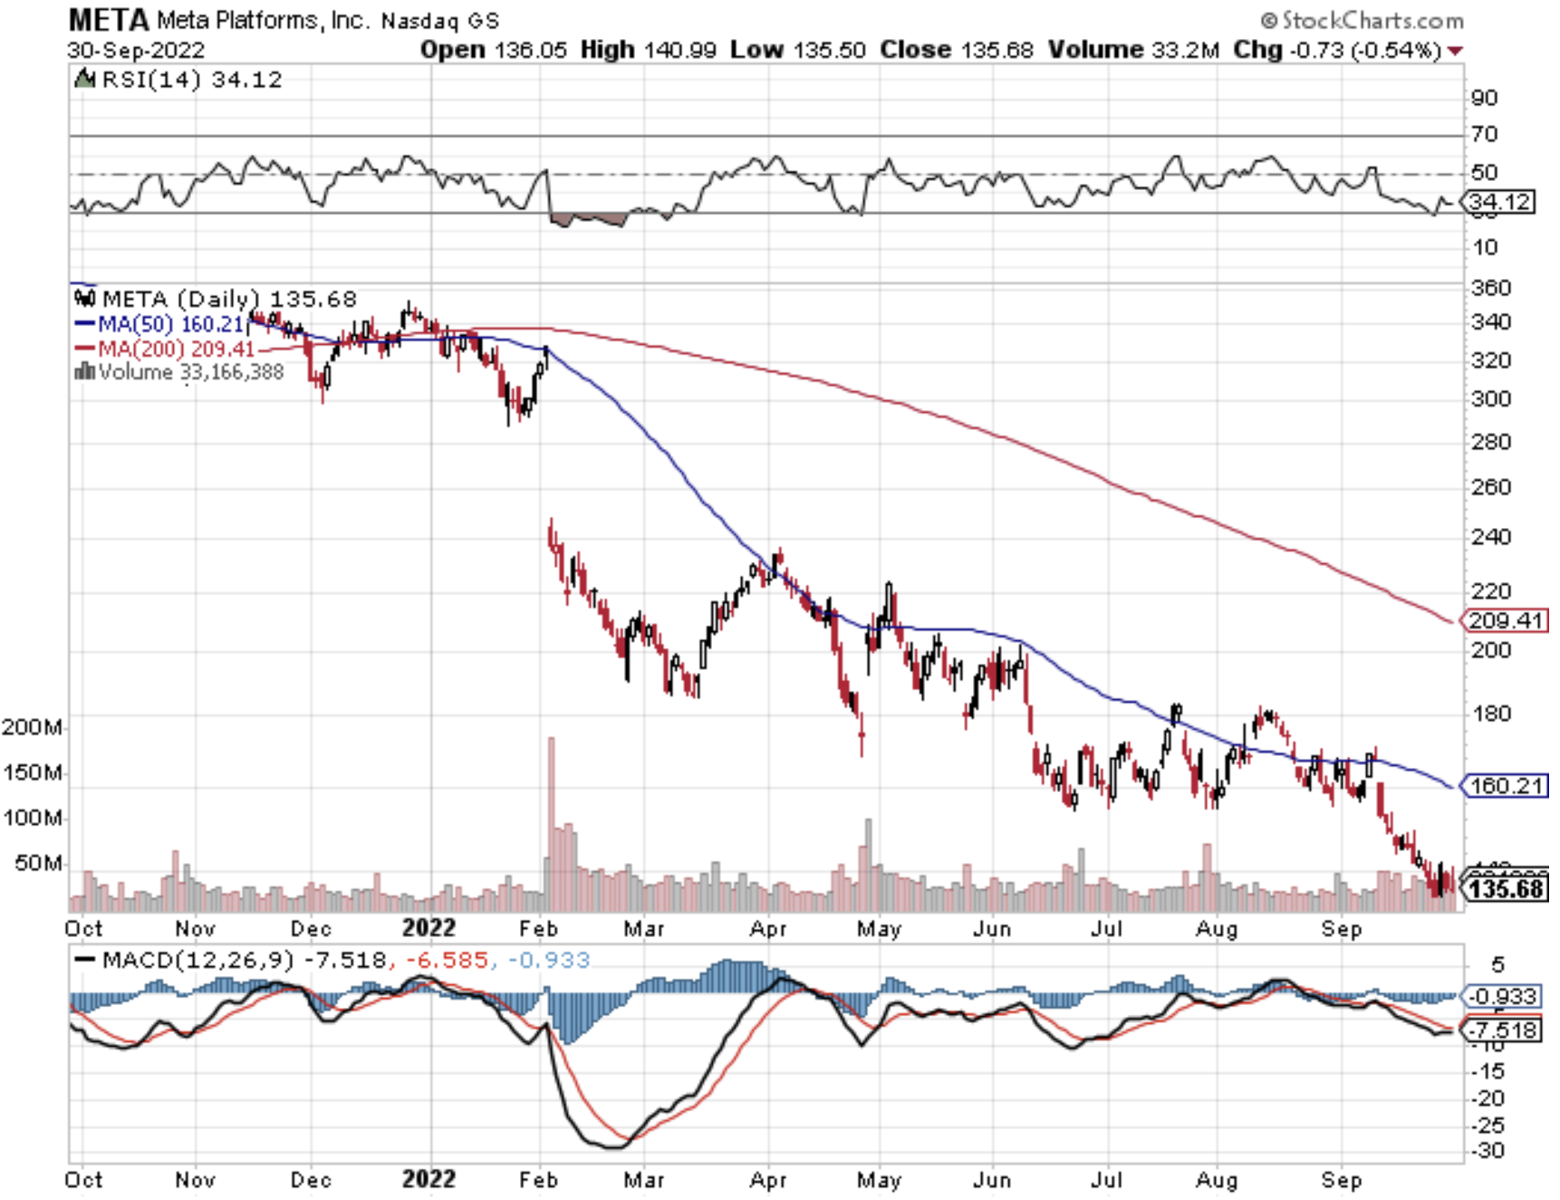
Task: Click the -30 label on the MACD axis
Action: [x=1488, y=1151]
